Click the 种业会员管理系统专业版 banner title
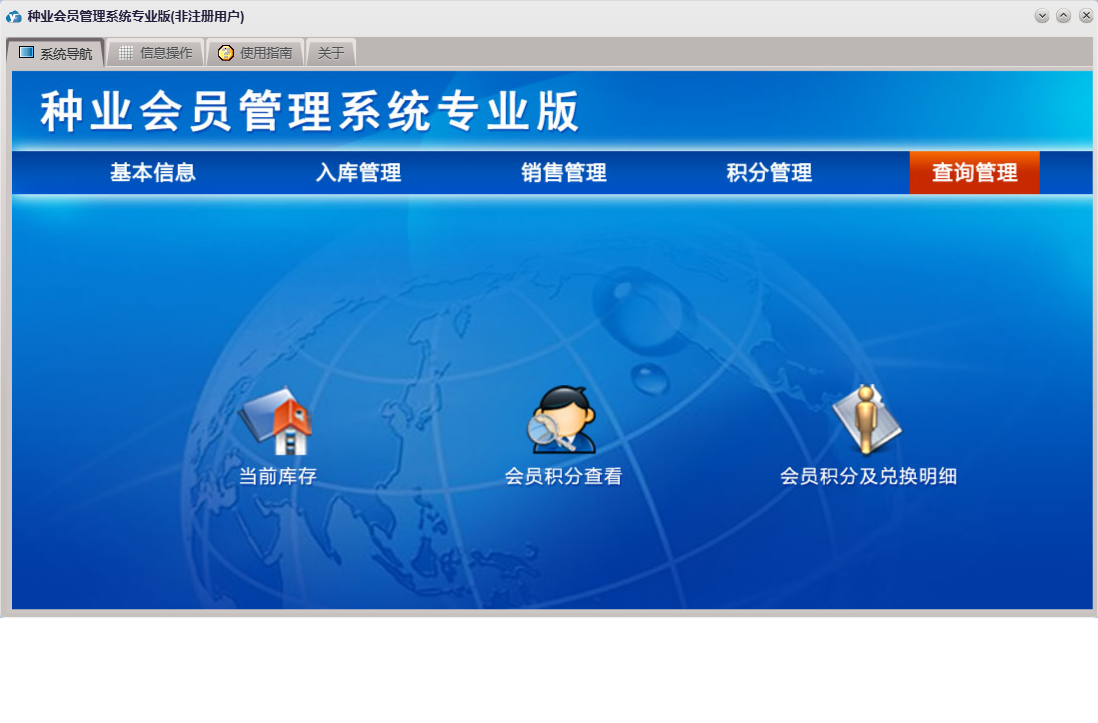Viewport: 1098px width, 723px height. 310,111
